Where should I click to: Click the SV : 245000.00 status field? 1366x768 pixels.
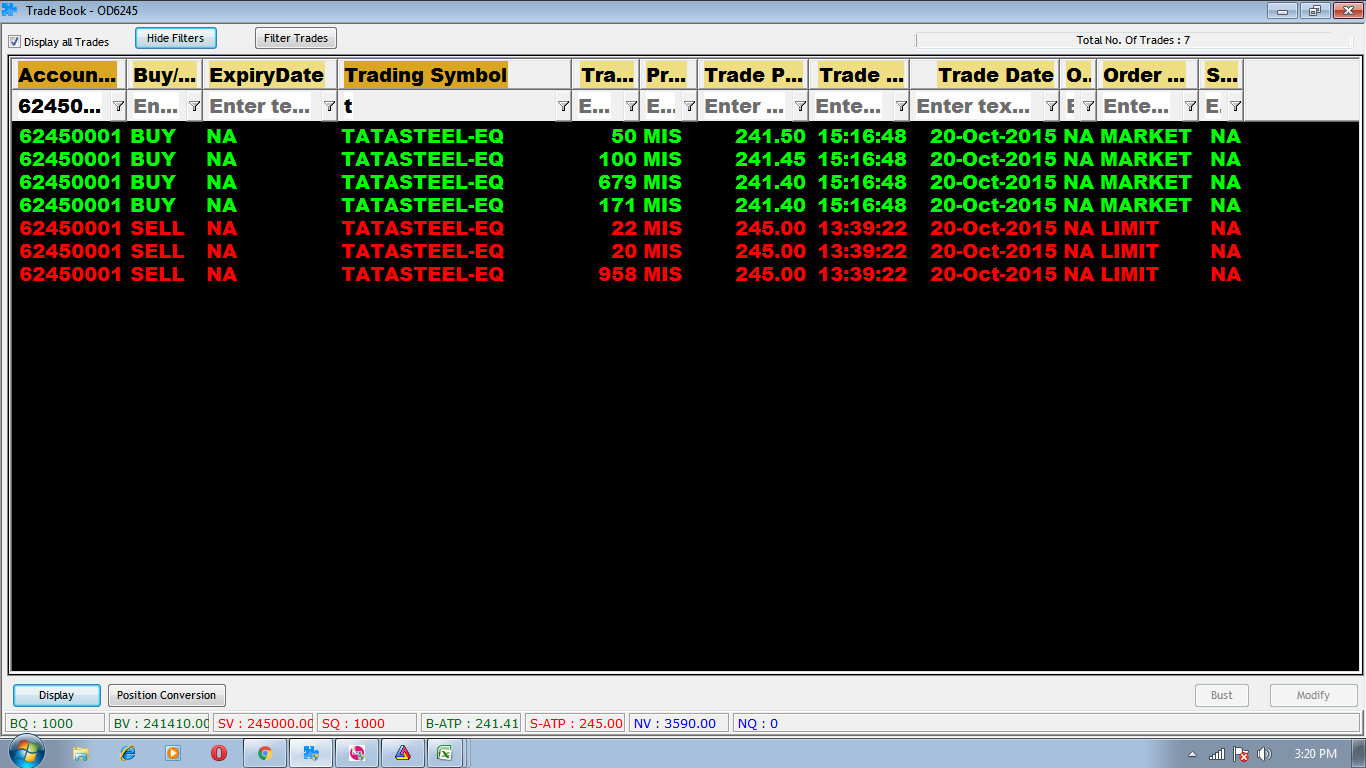(x=264, y=723)
